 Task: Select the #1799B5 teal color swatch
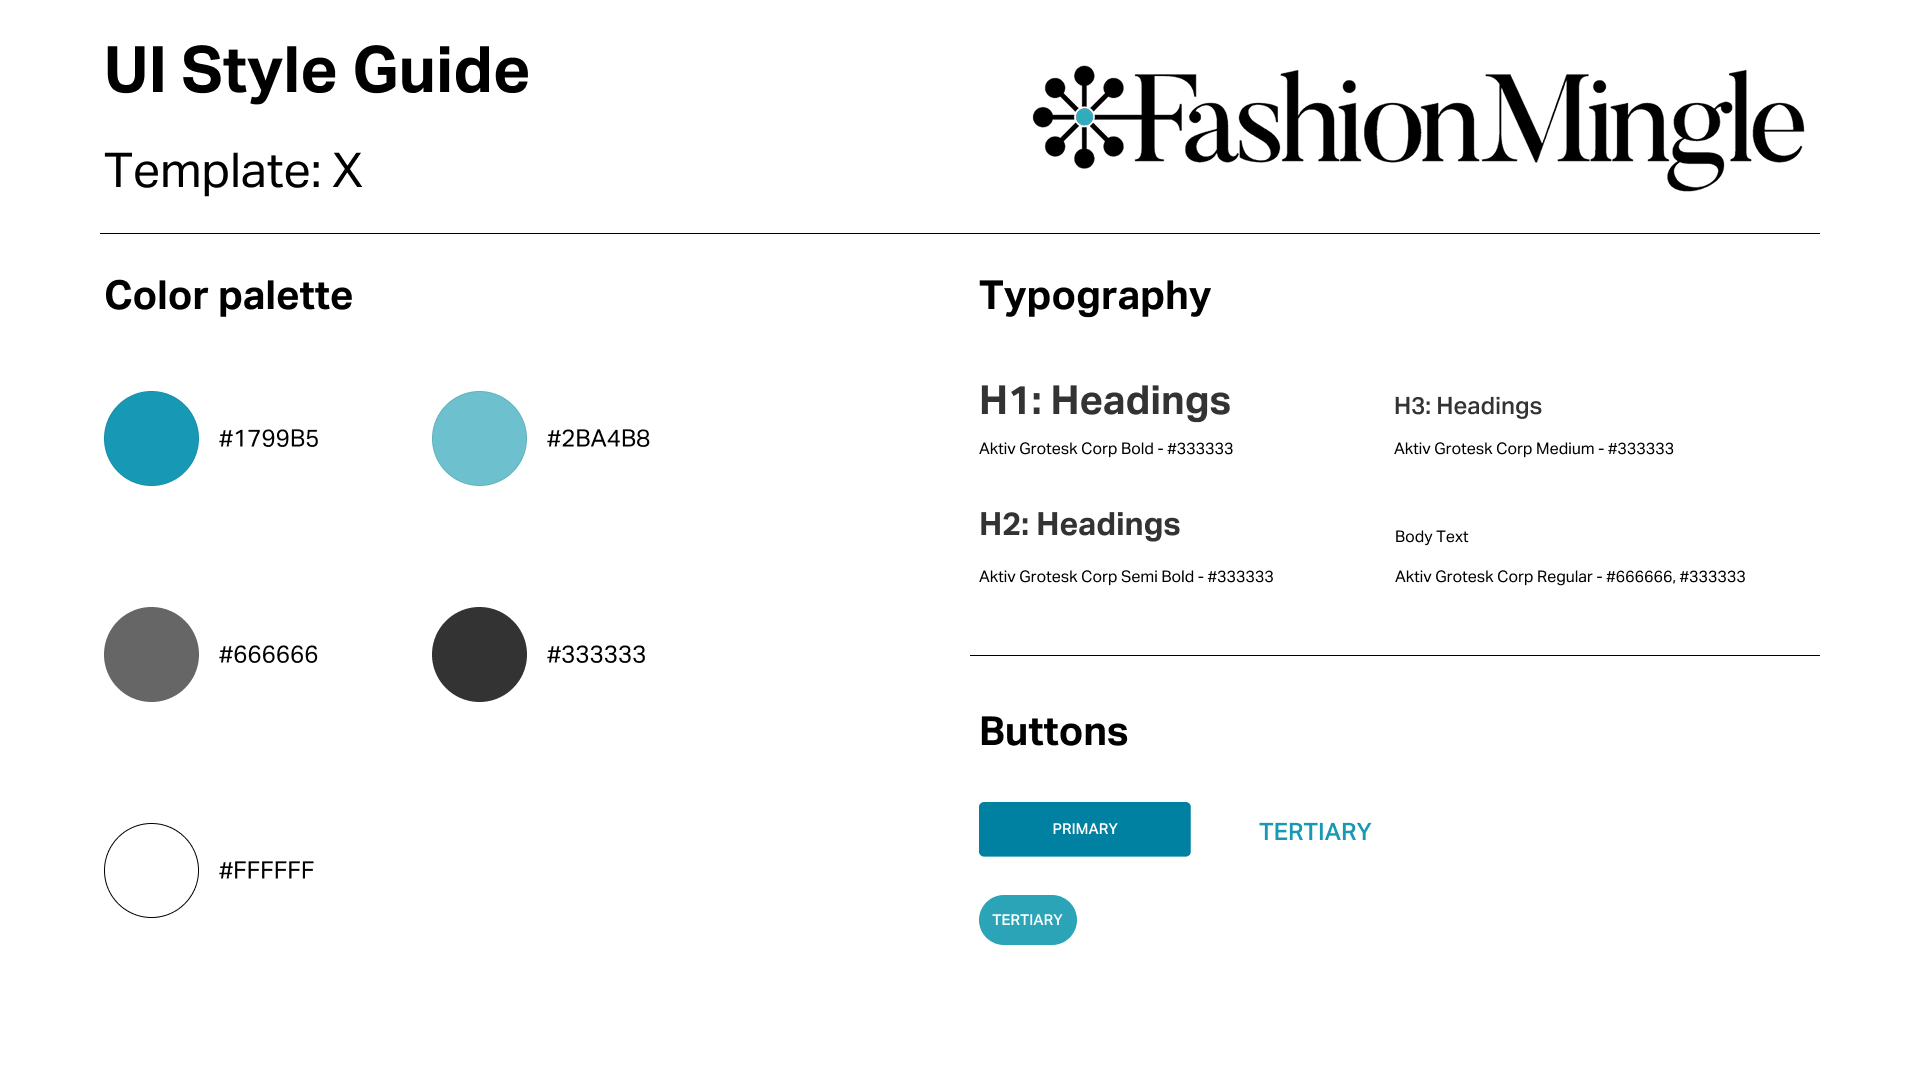pos(151,438)
